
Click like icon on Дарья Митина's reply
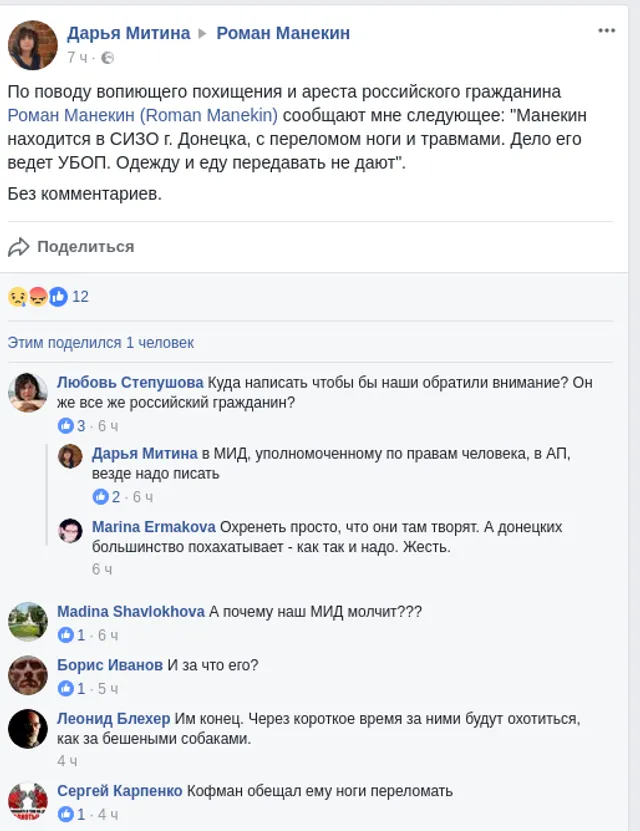pyautogui.click(x=101, y=496)
